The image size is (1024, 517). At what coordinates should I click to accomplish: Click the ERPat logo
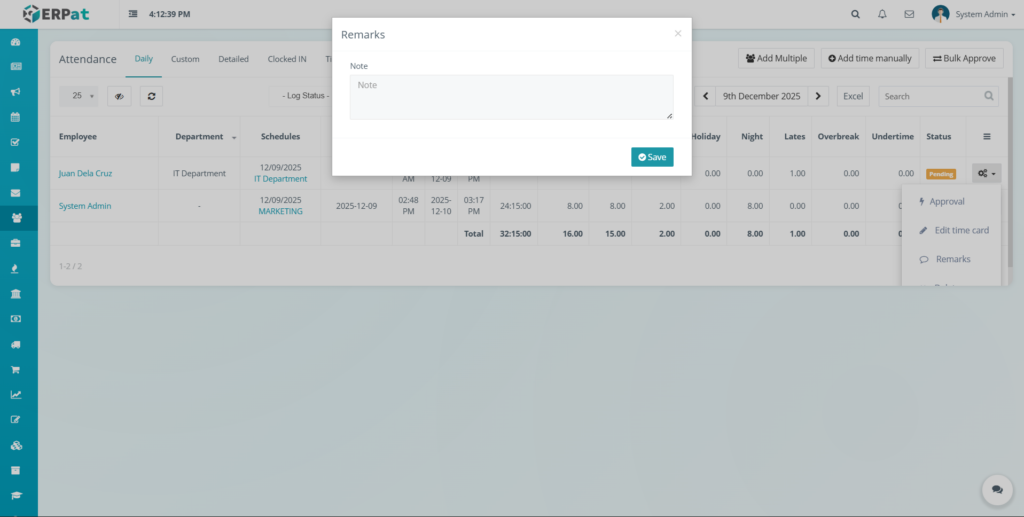pyautogui.click(x=56, y=14)
